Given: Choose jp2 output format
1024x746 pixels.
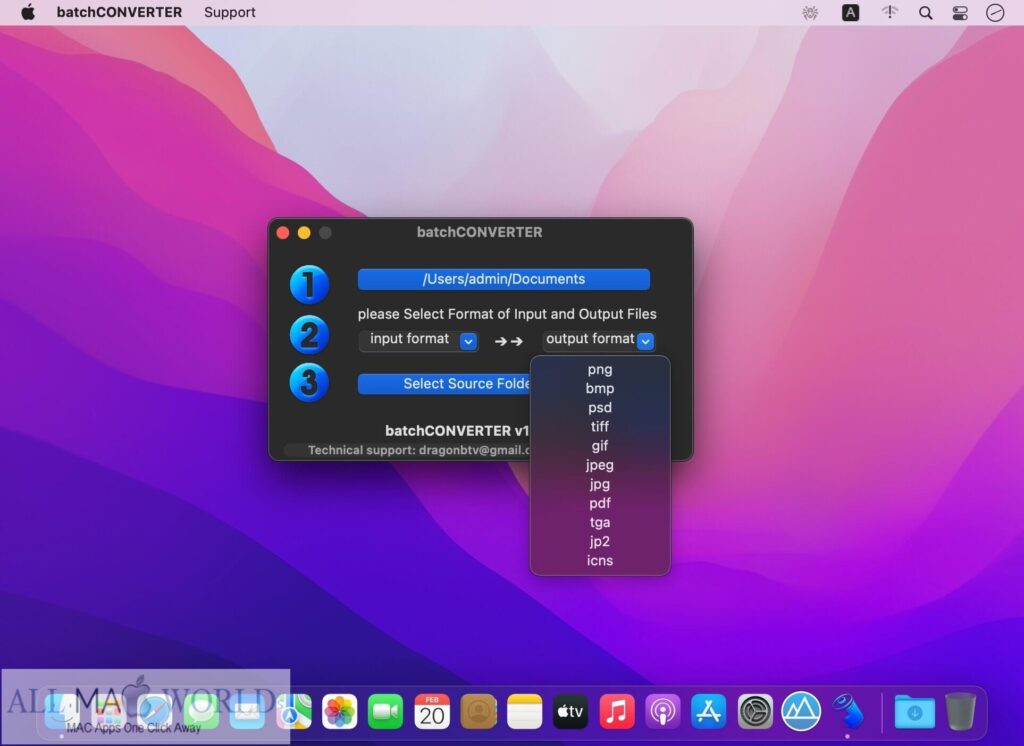Looking at the screenshot, I should 600,541.
